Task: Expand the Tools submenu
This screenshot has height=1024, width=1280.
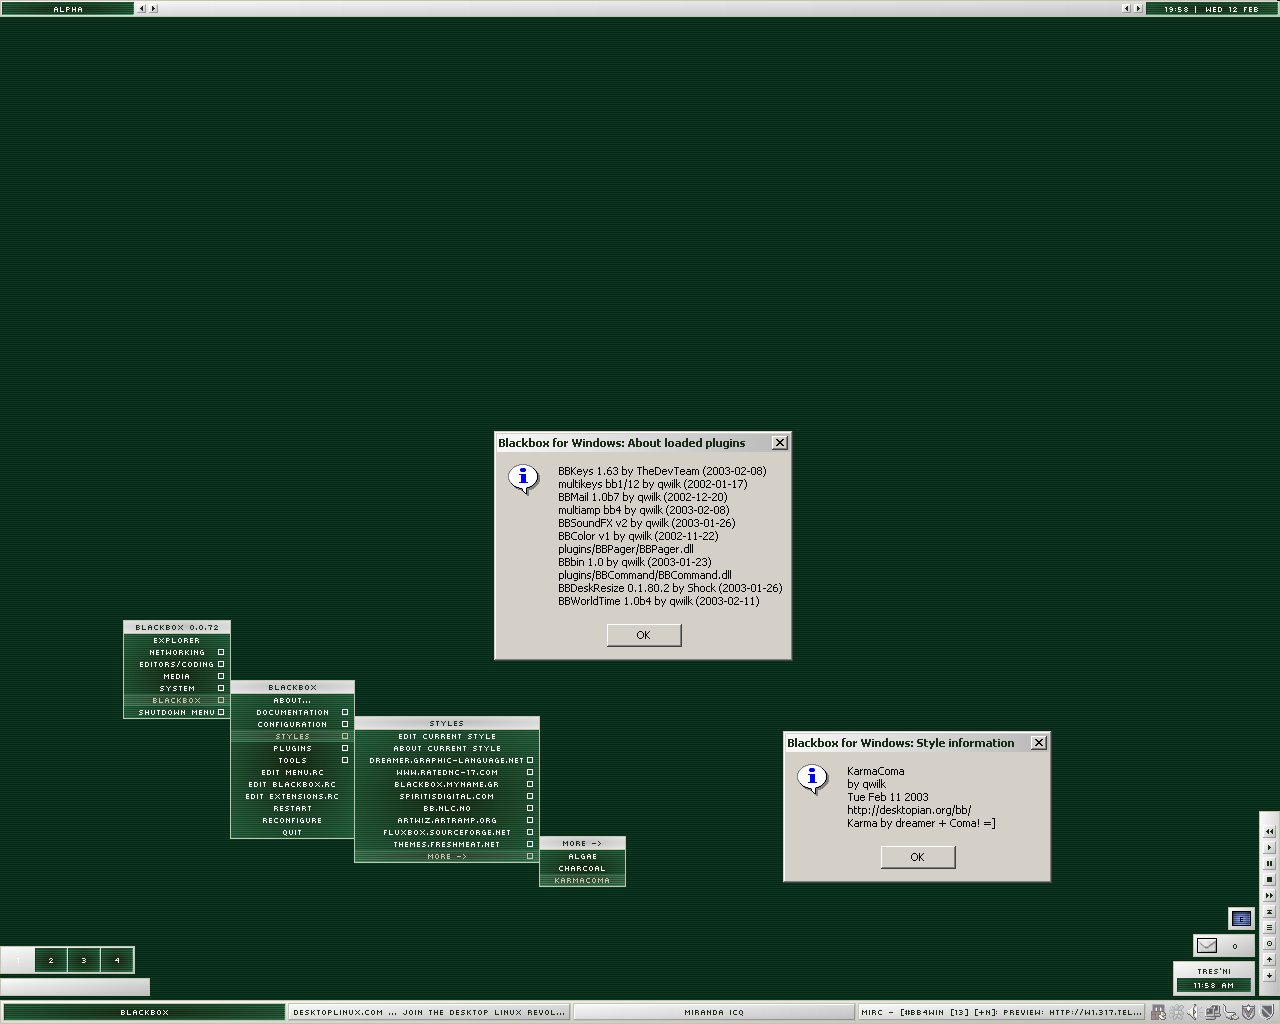Action: [x=292, y=760]
